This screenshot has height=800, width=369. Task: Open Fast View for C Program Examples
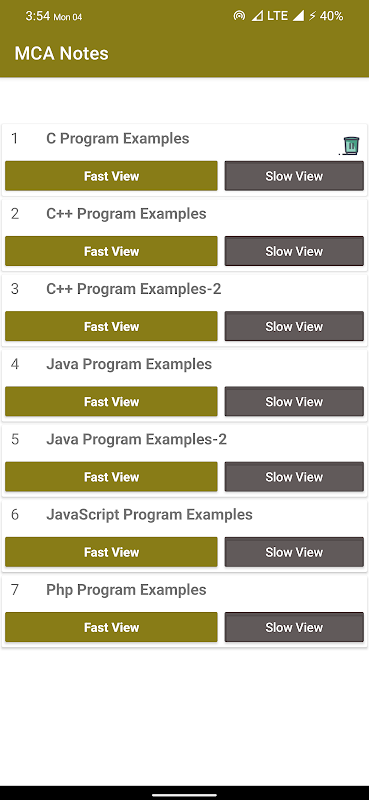click(111, 176)
